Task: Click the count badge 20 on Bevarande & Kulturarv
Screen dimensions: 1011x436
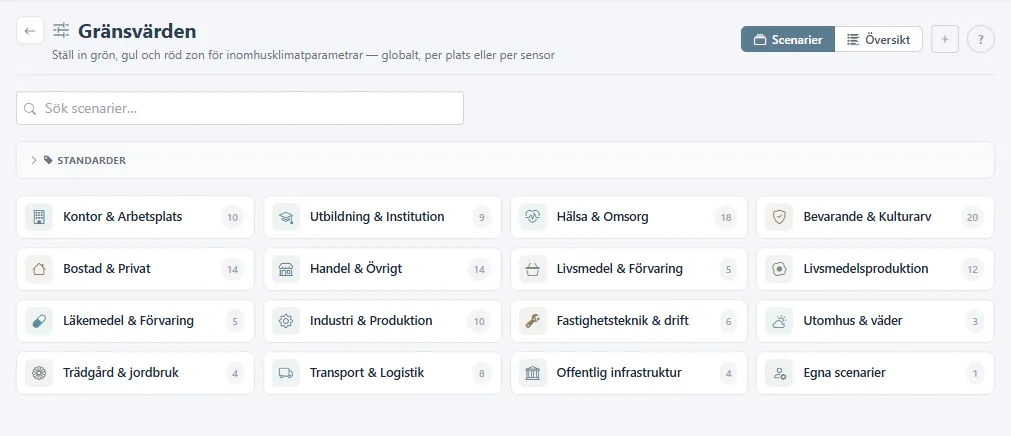Action: pyautogui.click(x=972, y=217)
